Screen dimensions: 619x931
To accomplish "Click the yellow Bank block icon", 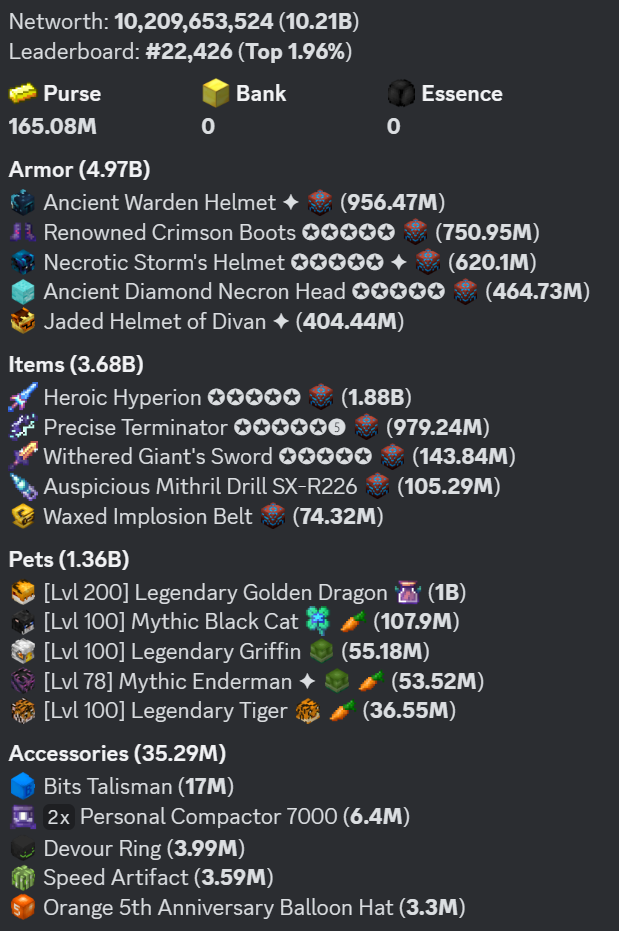I will 215,94.
